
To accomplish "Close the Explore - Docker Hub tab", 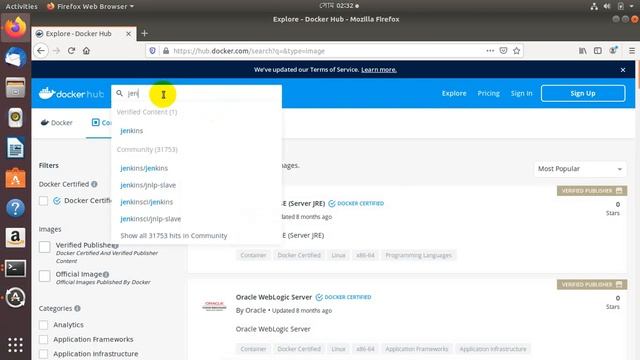I will pyautogui.click(x=128, y=34).
